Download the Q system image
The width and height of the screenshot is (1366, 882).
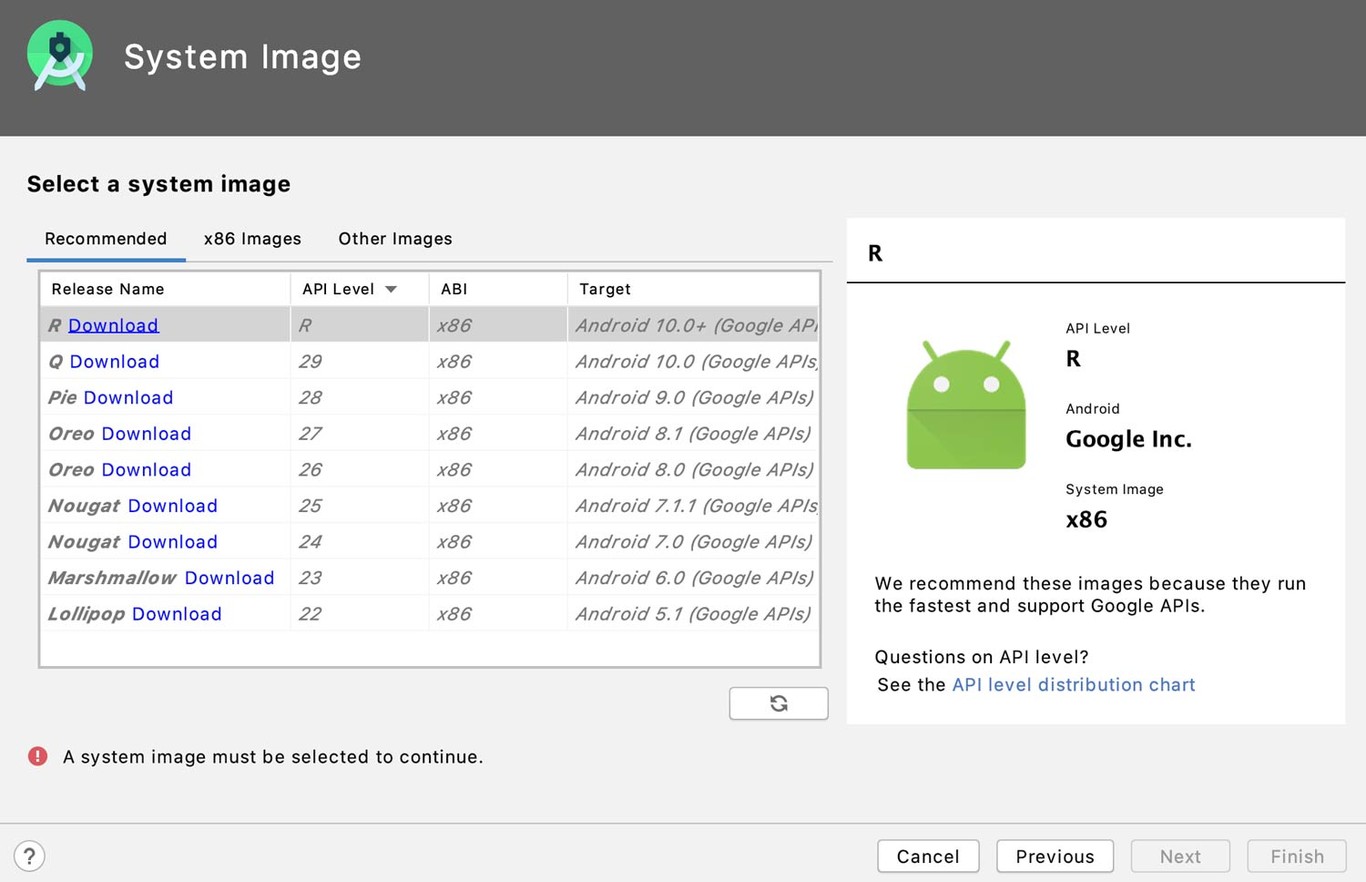coord(113,361)
